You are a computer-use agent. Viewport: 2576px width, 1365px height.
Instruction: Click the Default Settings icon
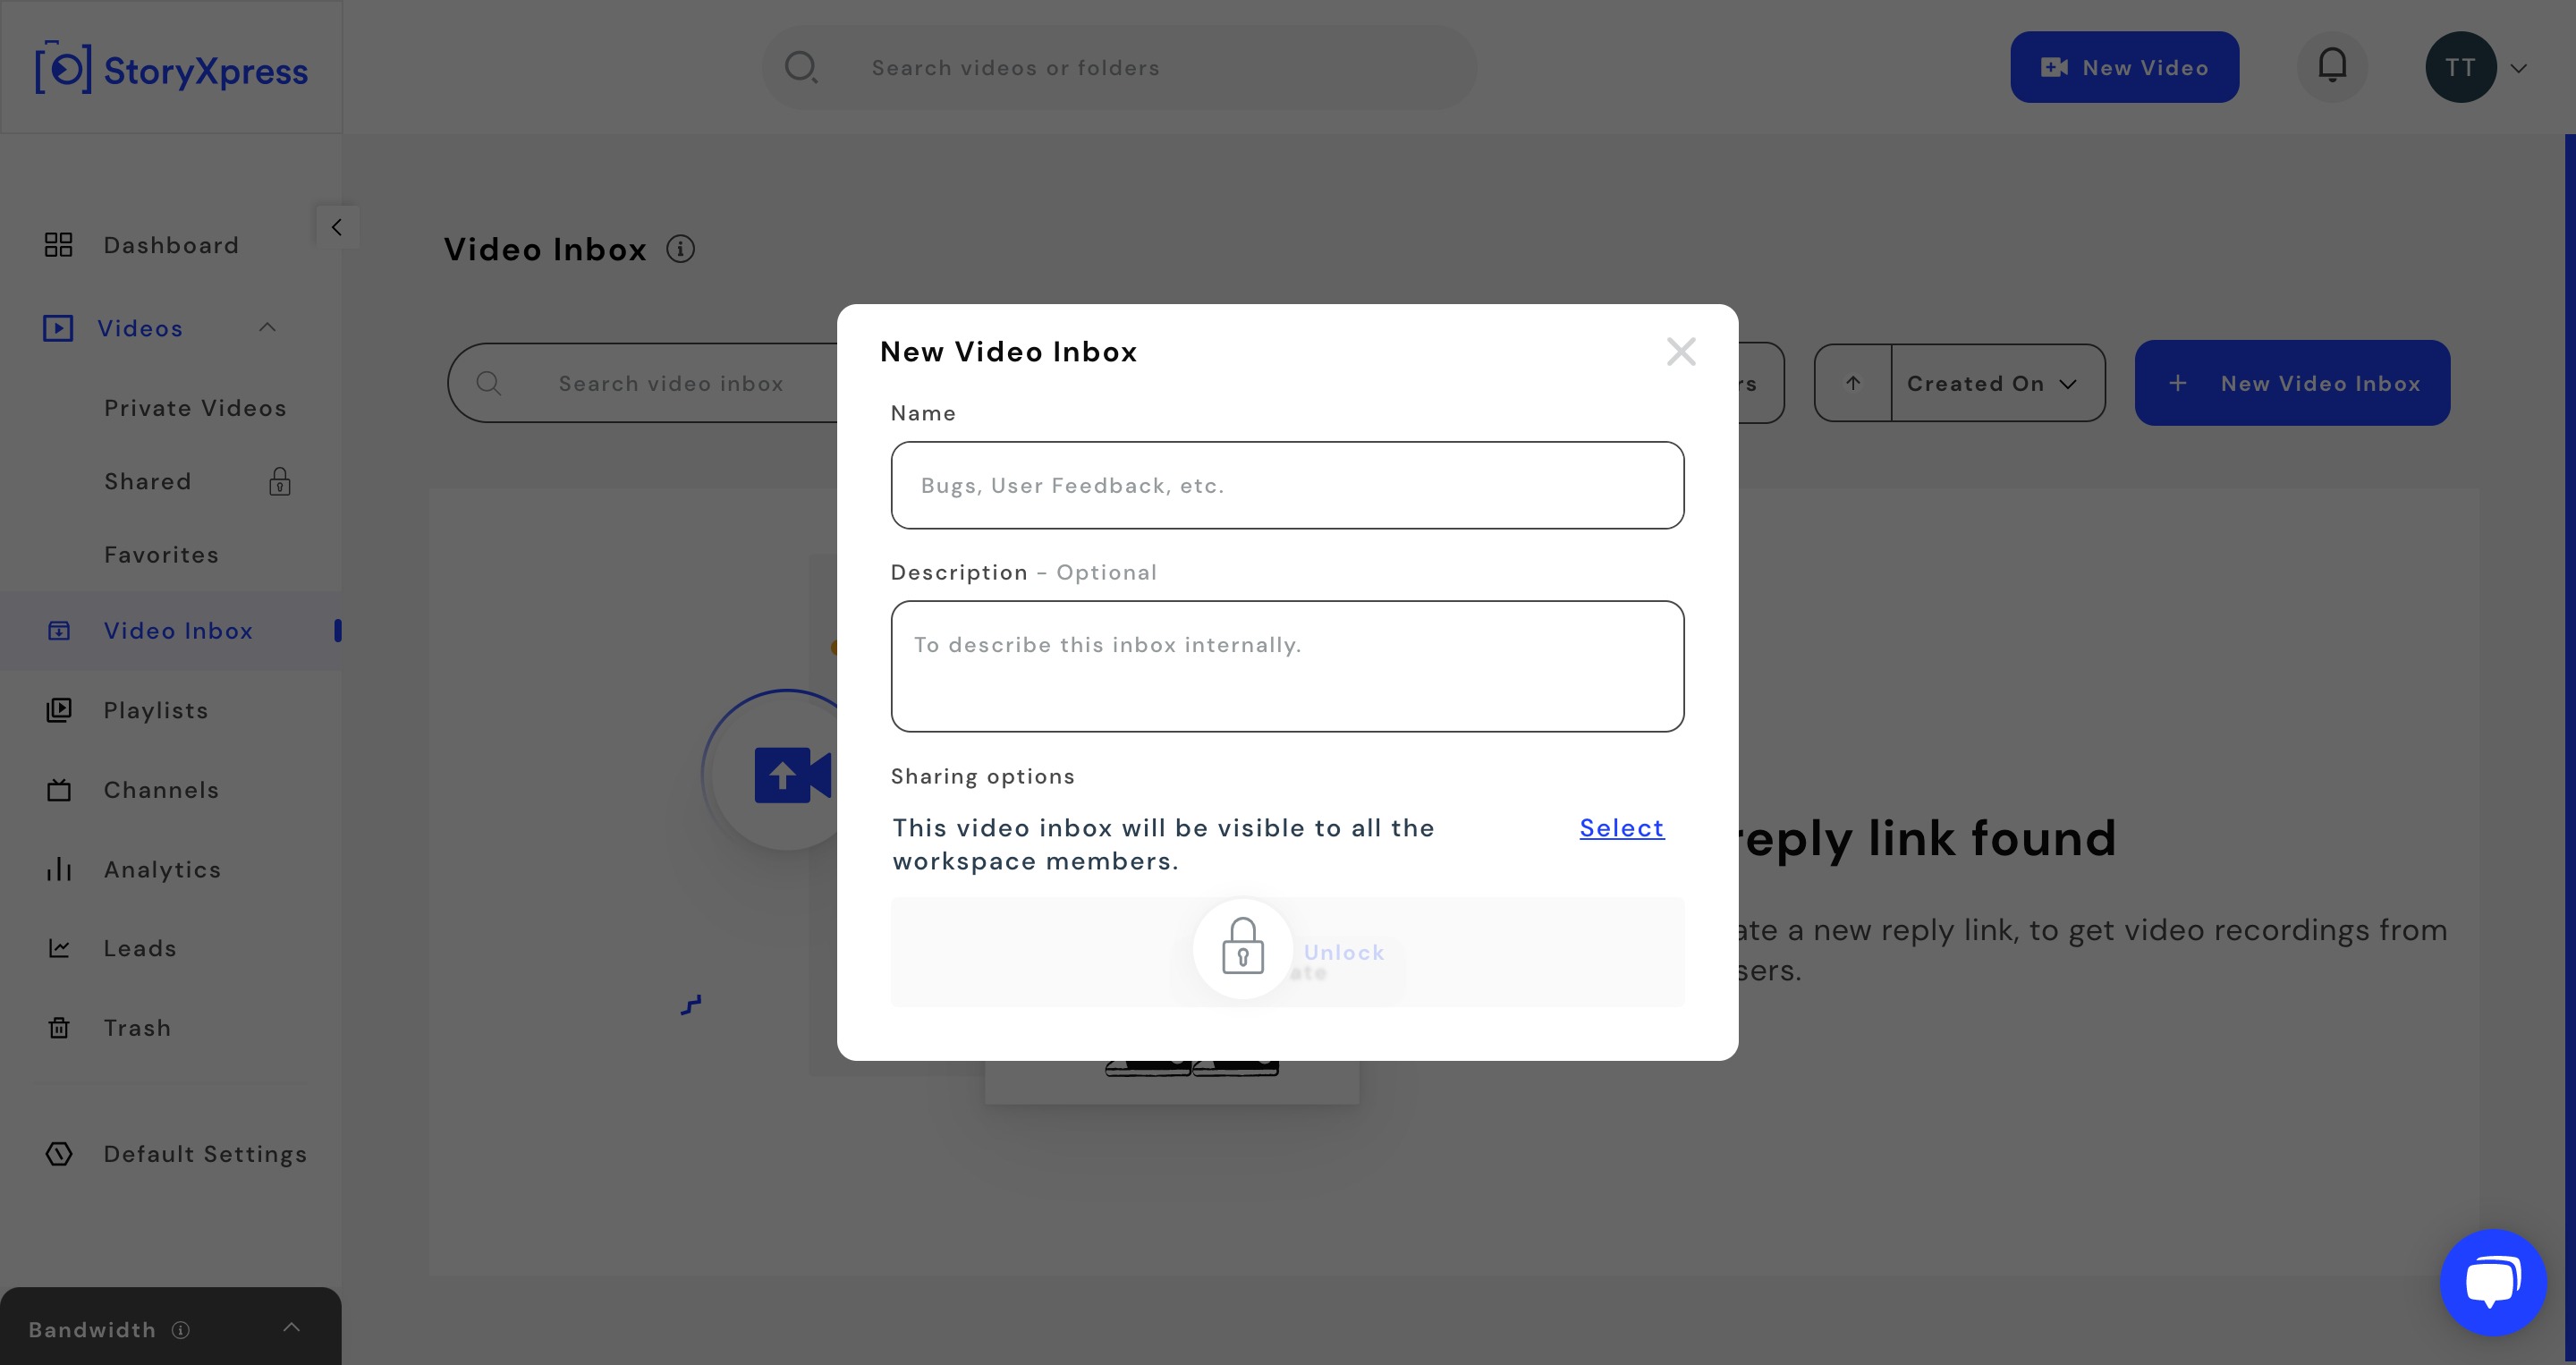tap(59, 1154)
